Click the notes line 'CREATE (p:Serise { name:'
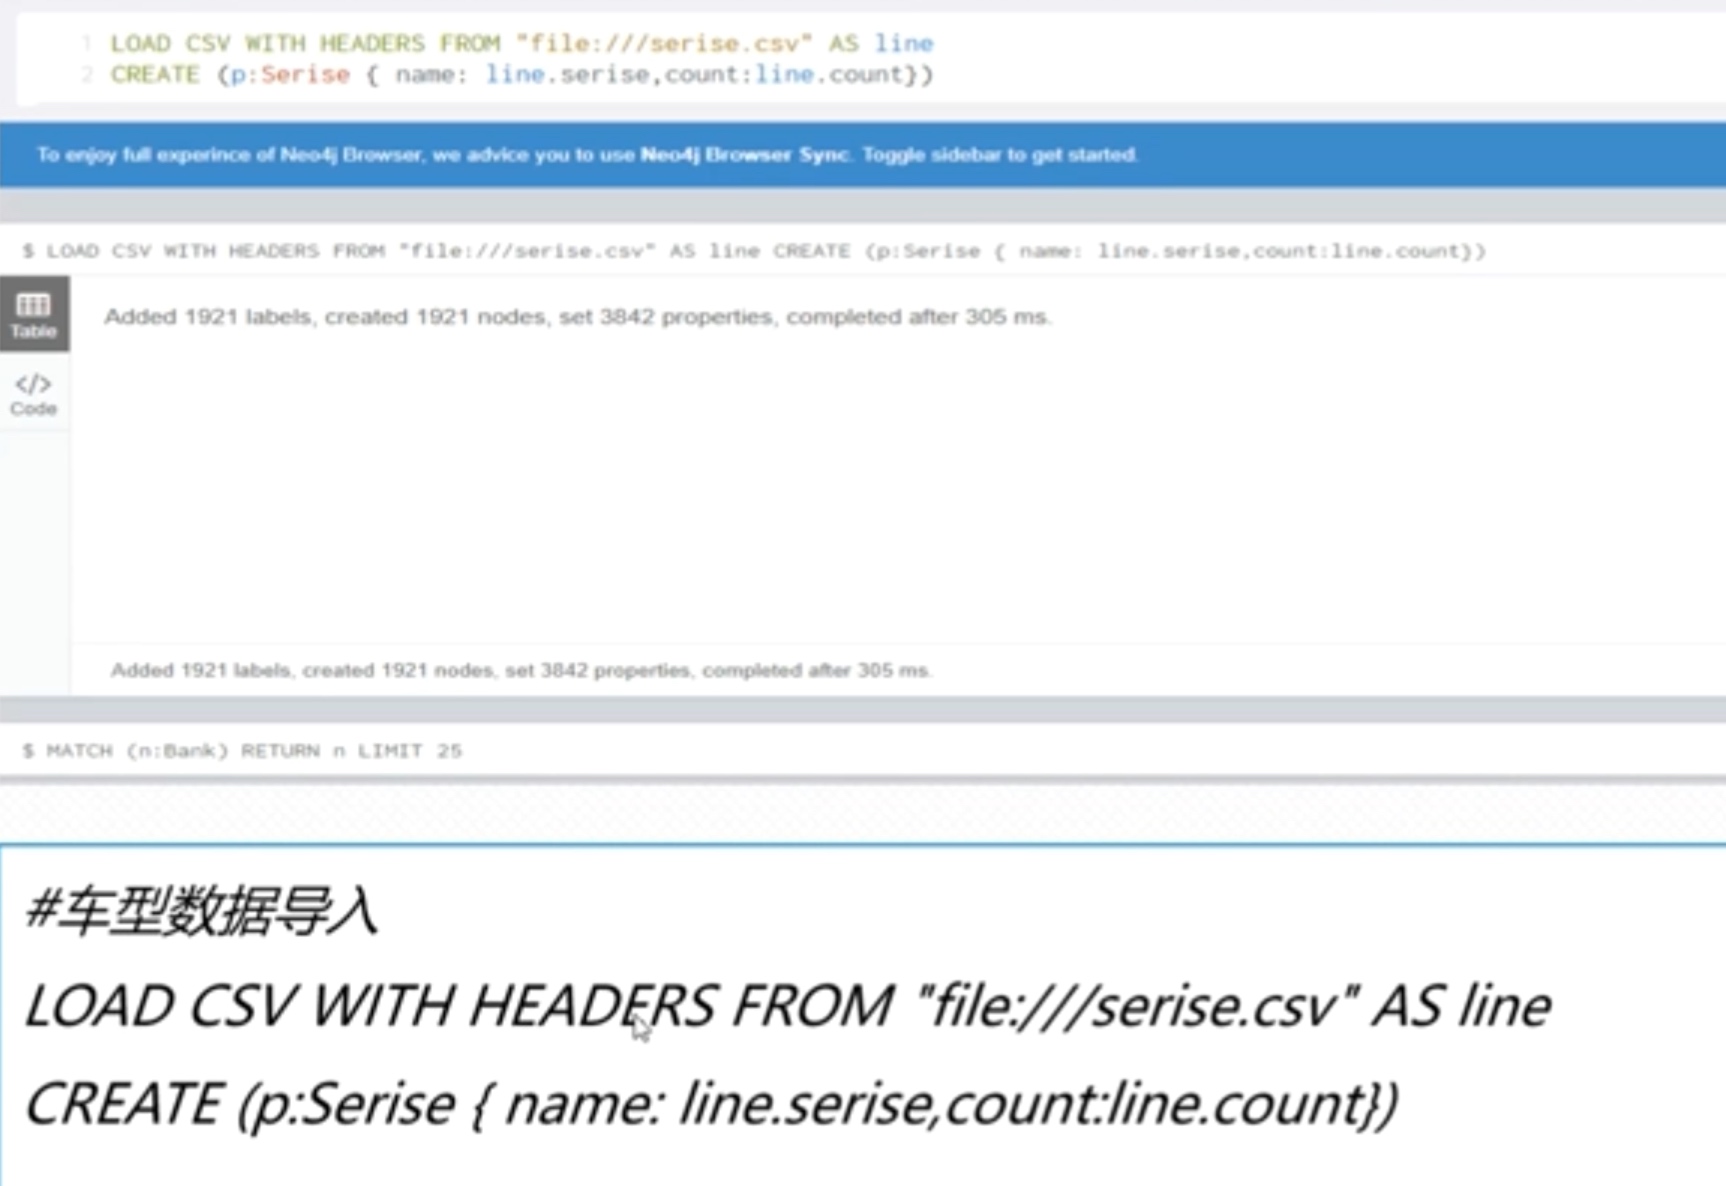 [x=711, y=1105]
